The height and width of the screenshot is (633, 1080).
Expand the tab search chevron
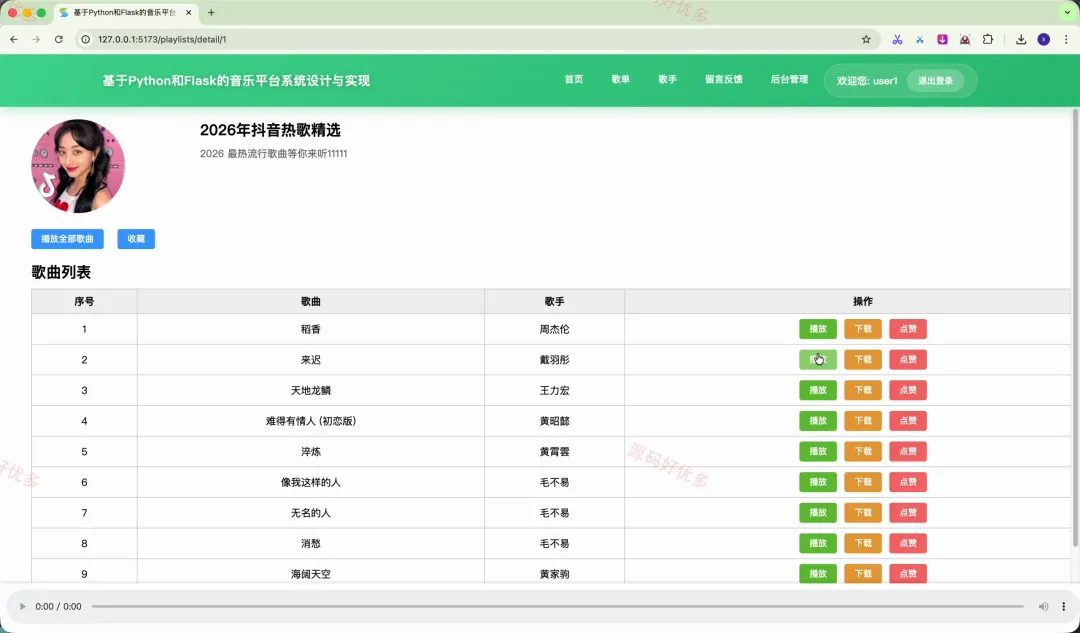click(1068, 12)
